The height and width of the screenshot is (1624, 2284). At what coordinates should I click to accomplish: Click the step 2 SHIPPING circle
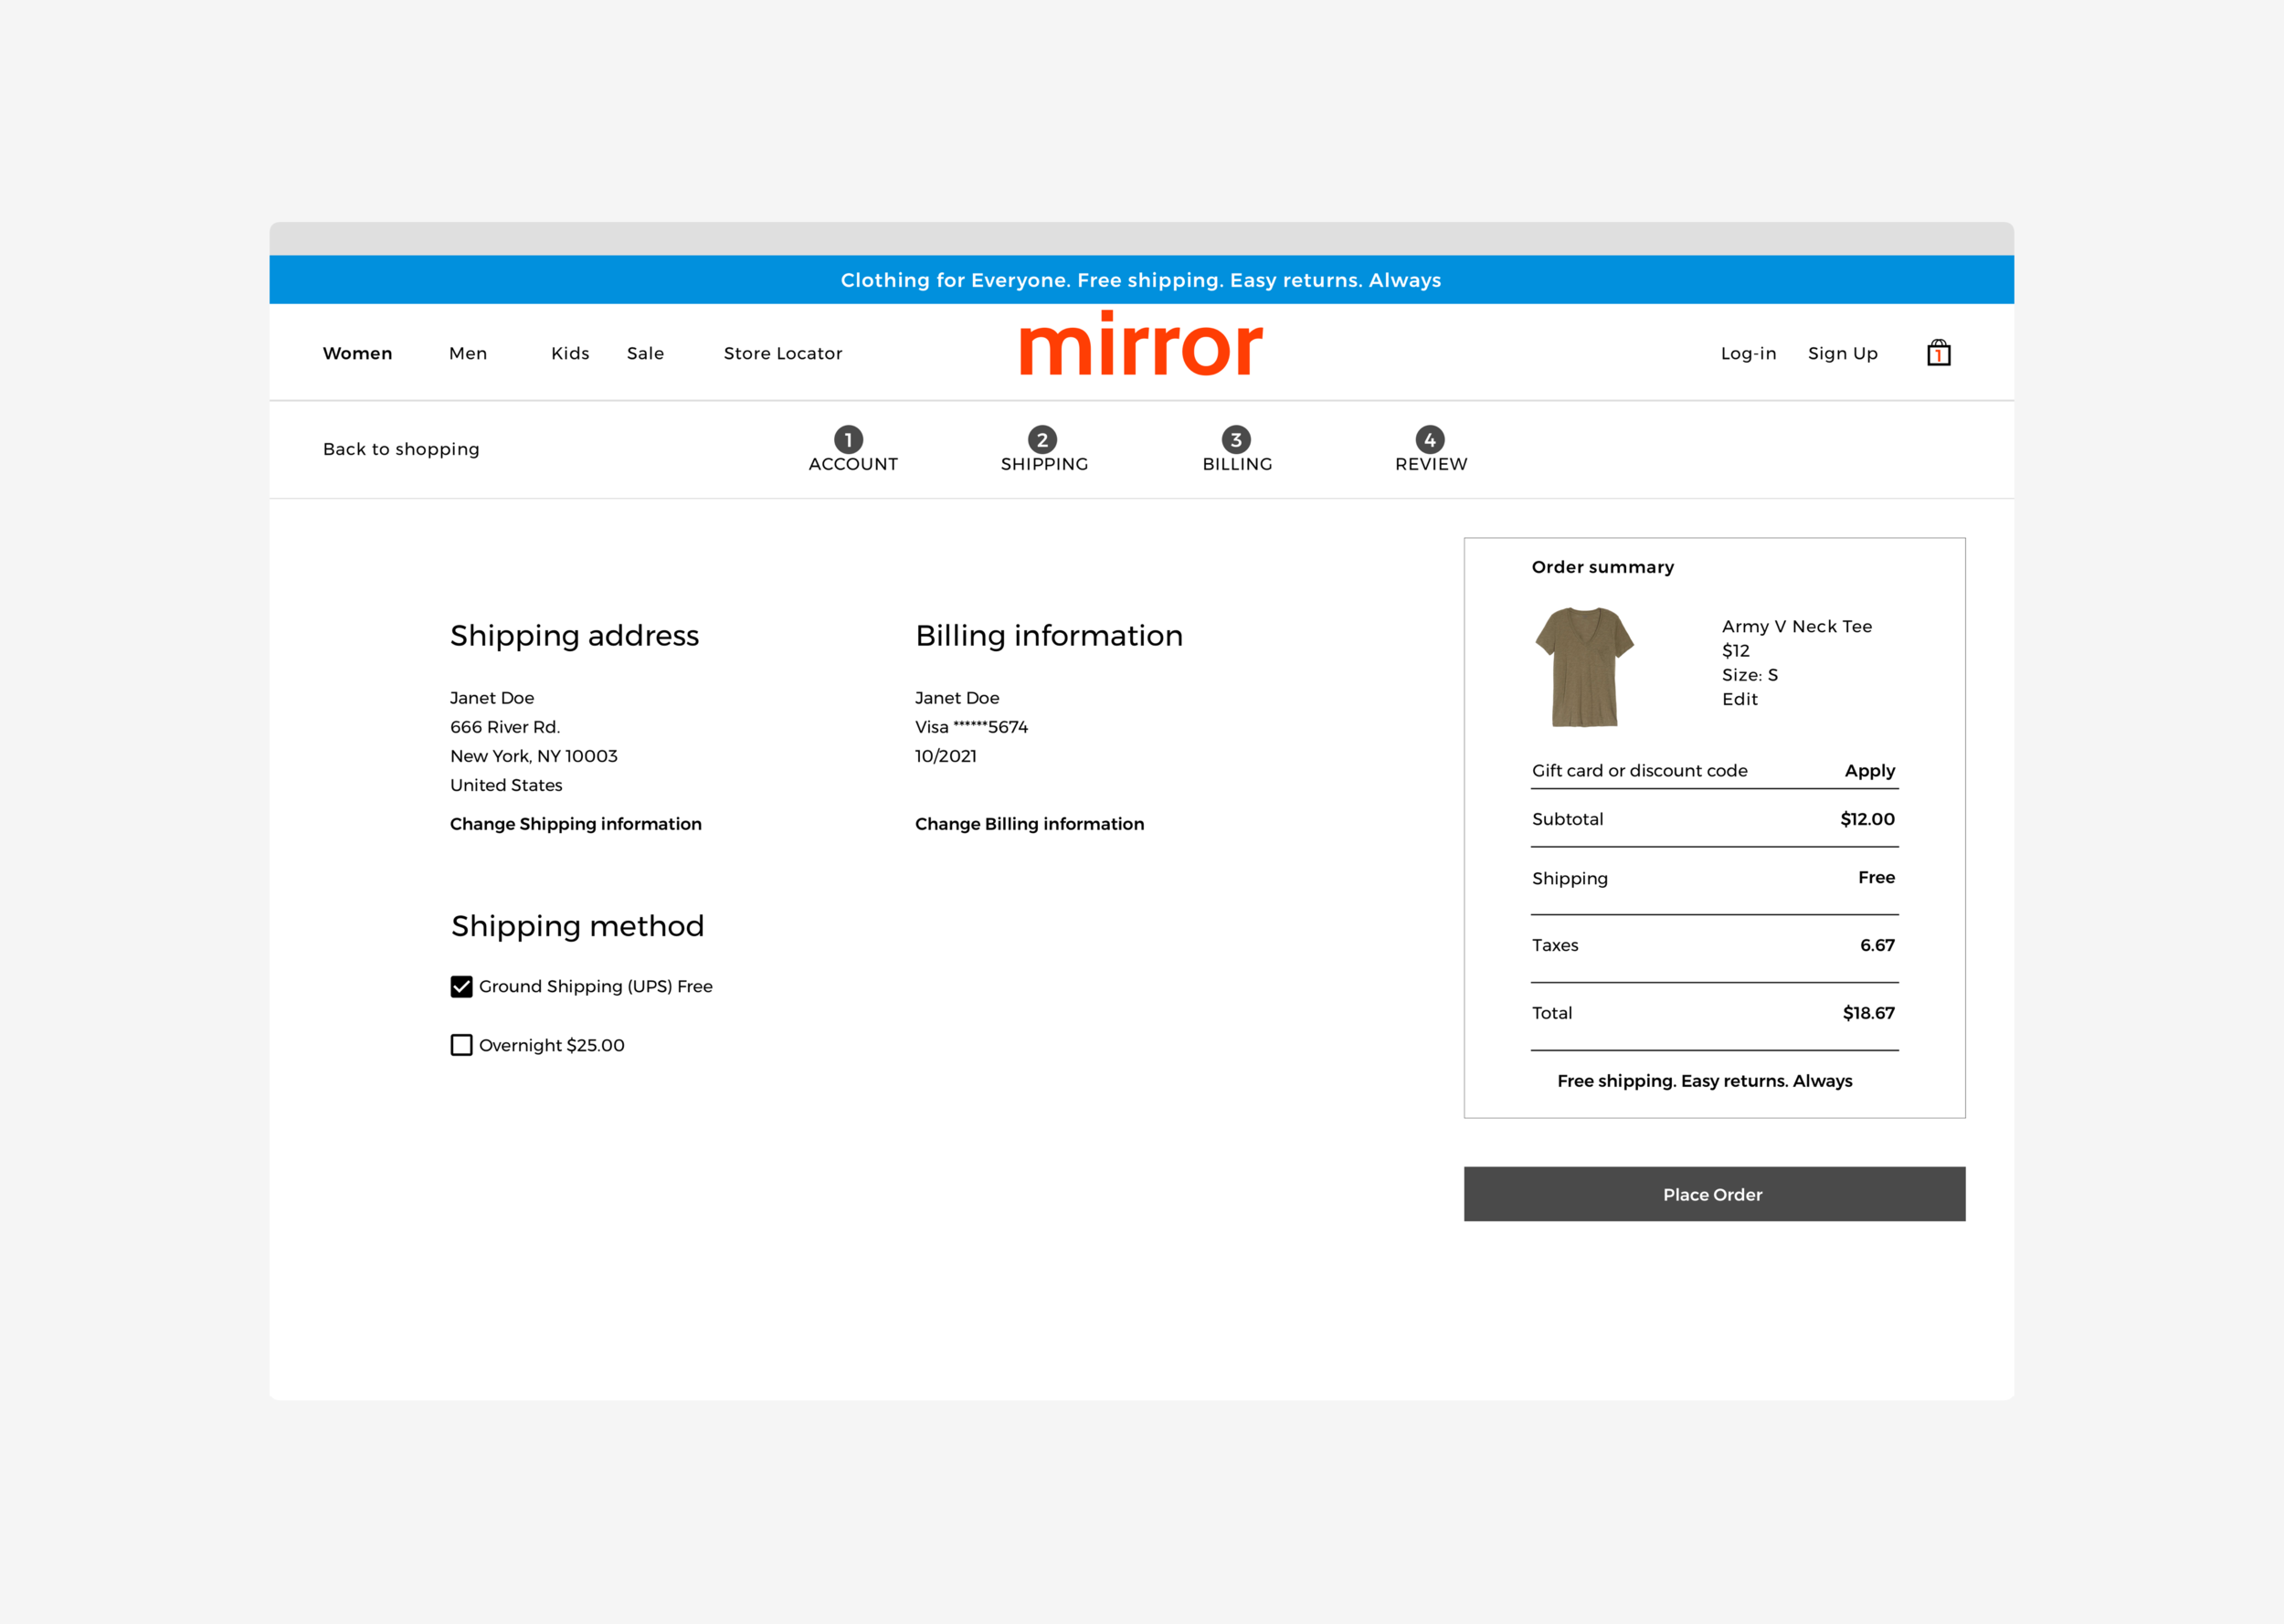coord(1042,439)
